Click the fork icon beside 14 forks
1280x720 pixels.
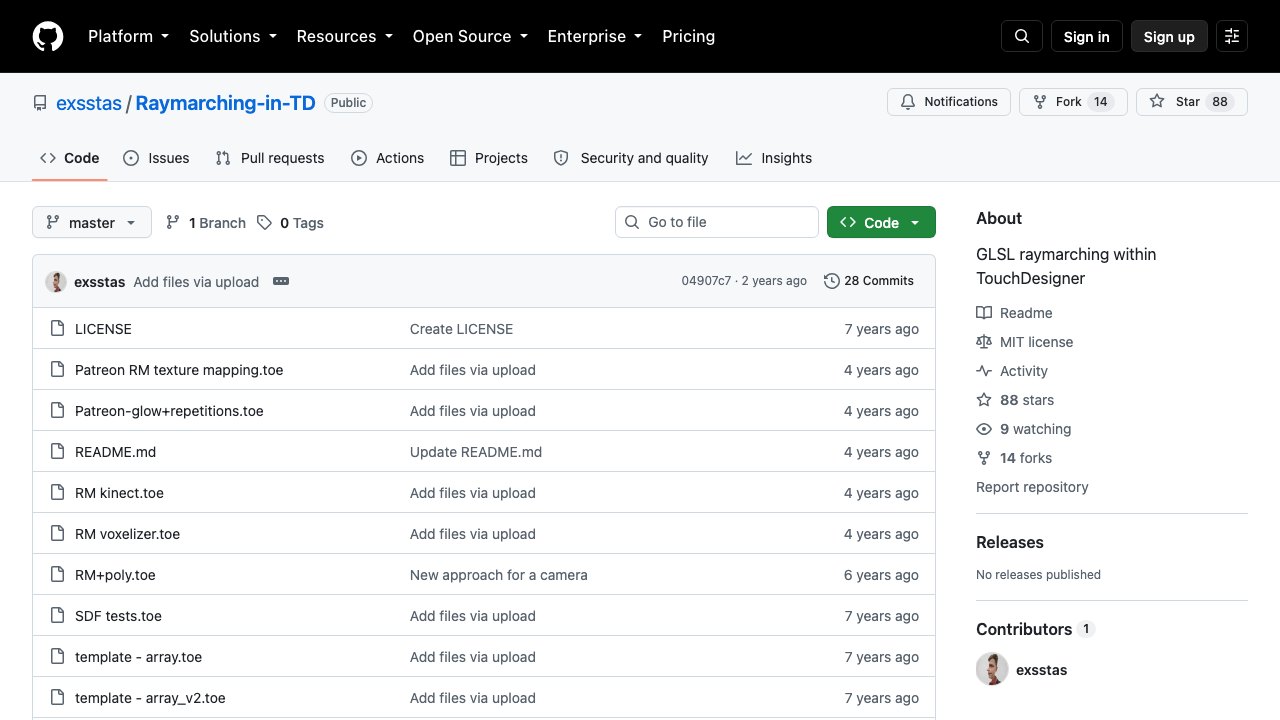(x=984, y=458)
